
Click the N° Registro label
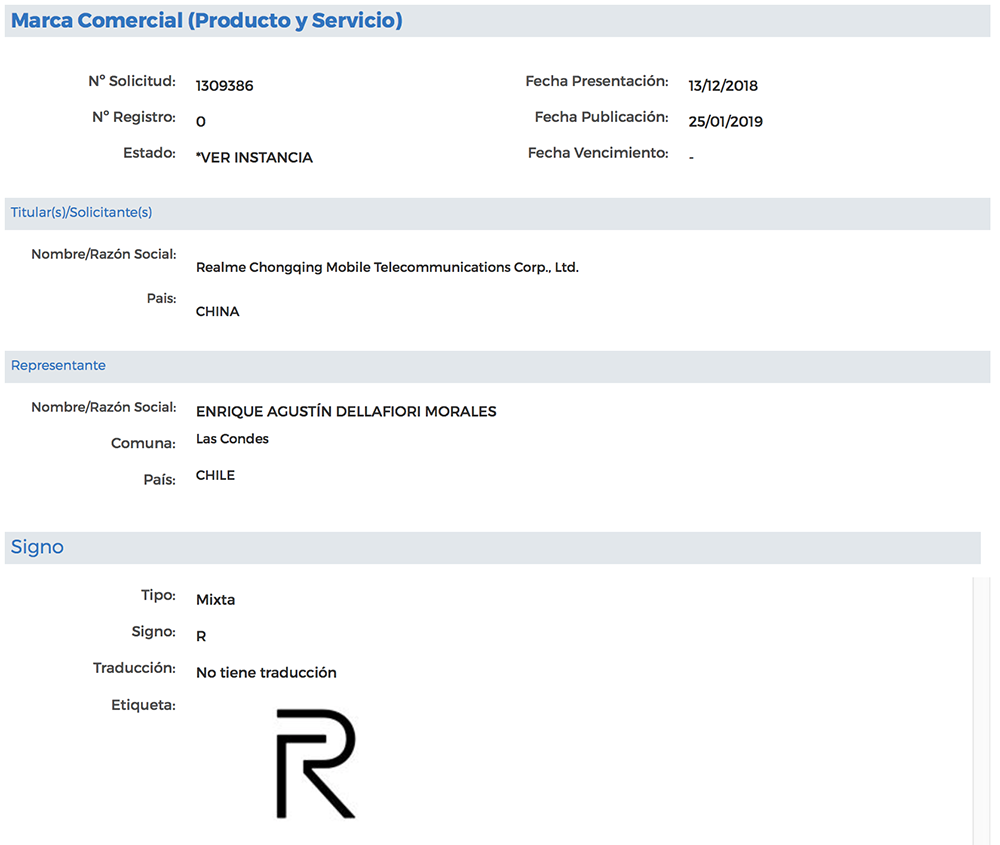[134, 117]
